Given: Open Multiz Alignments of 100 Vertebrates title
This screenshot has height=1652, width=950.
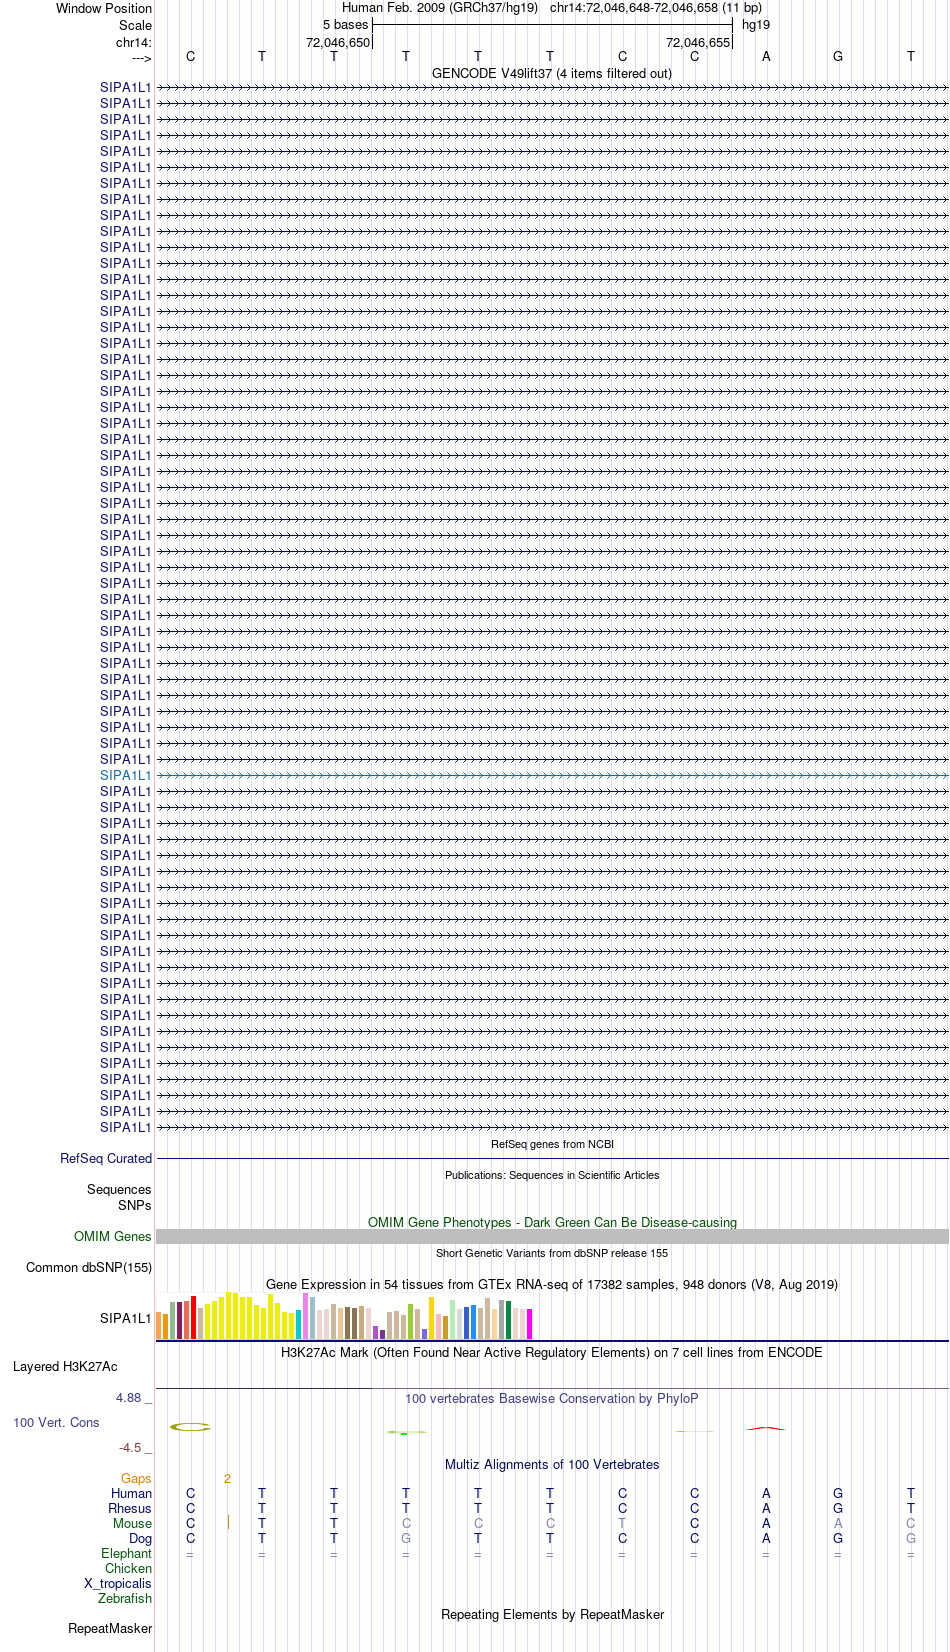Looking at the screenshot, I should pos(552,1465).
